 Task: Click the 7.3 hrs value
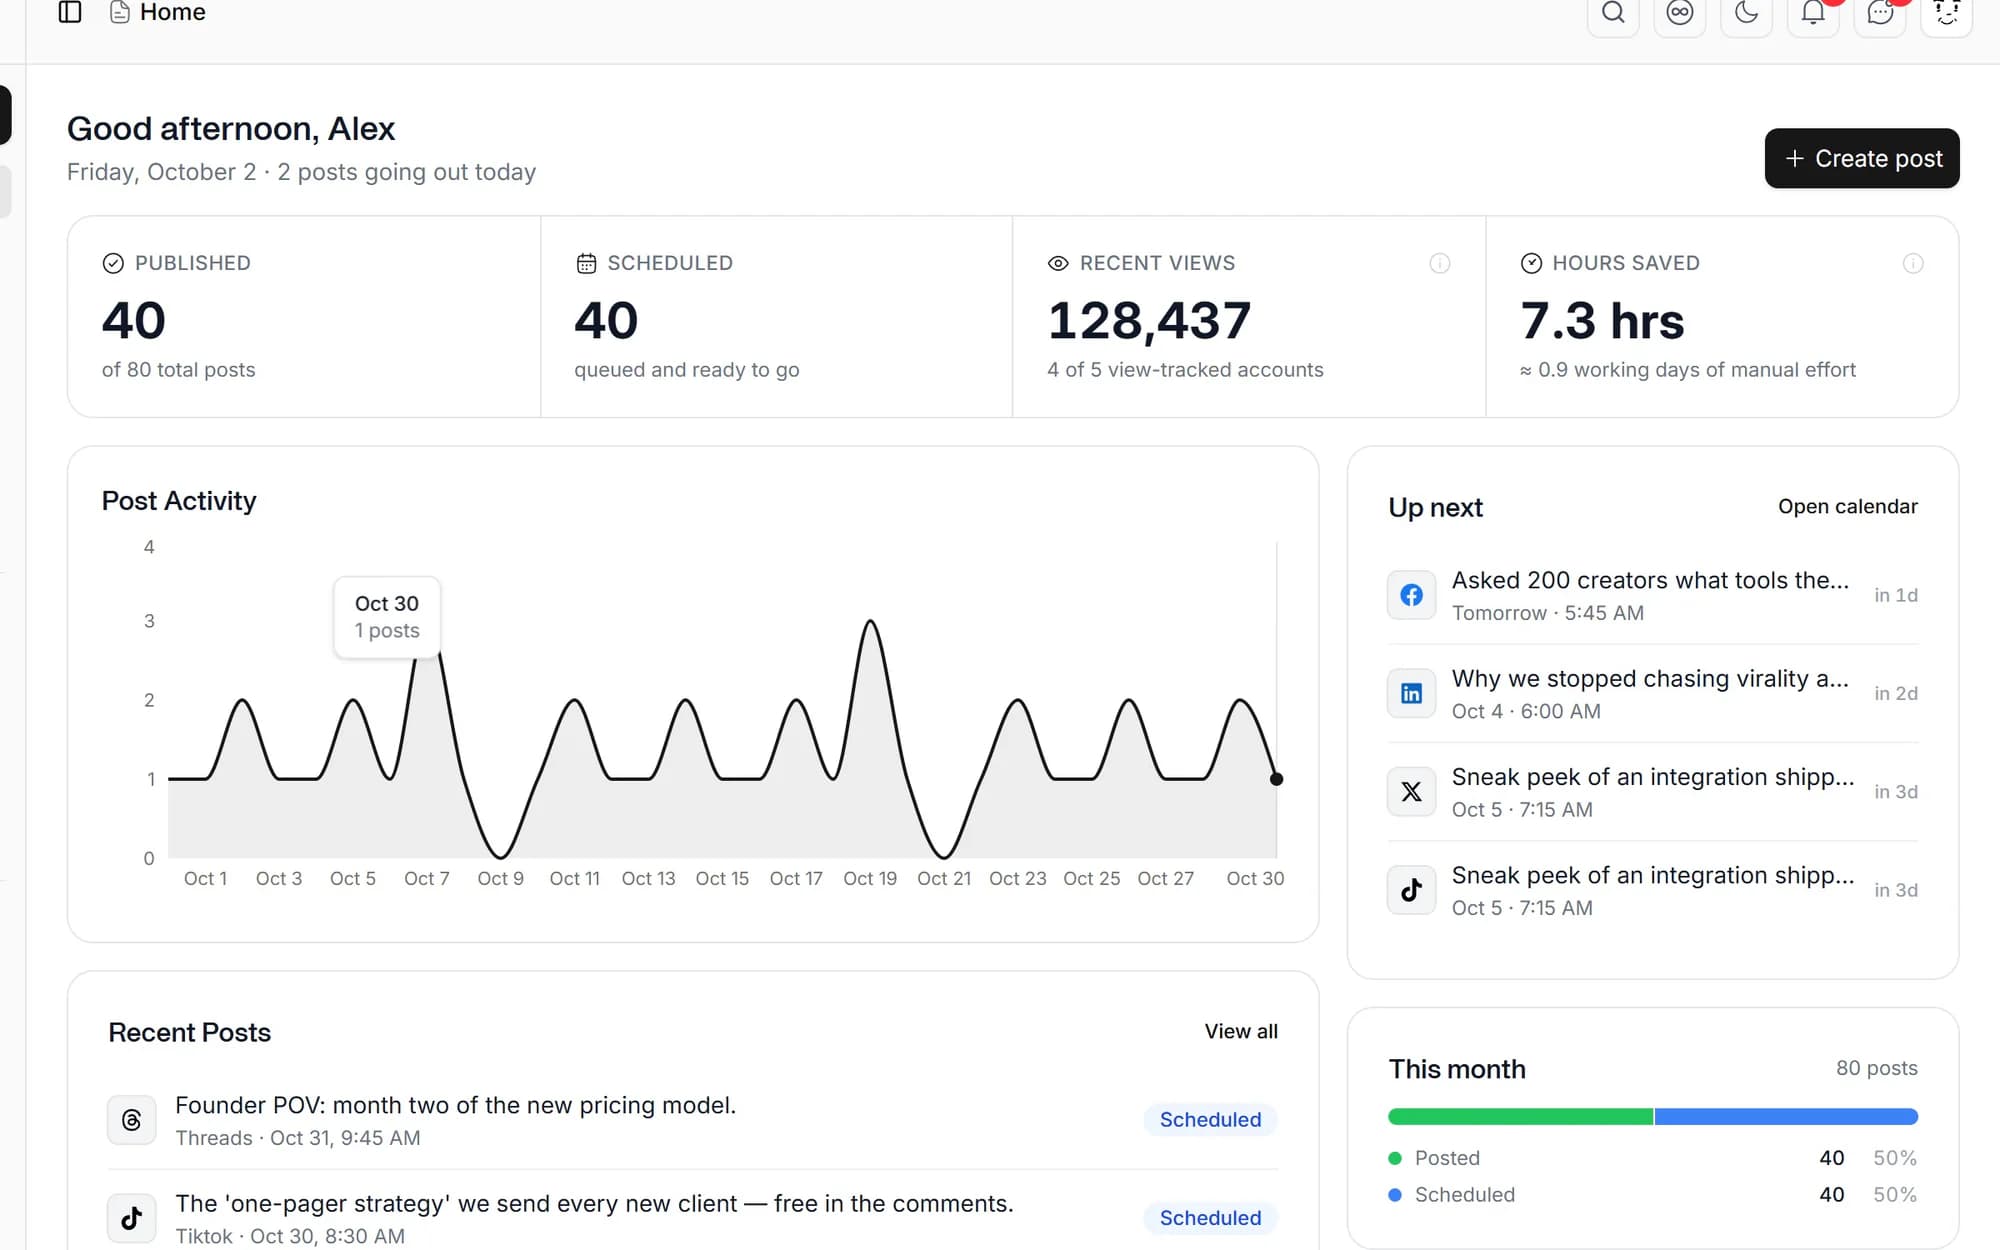1602,321
